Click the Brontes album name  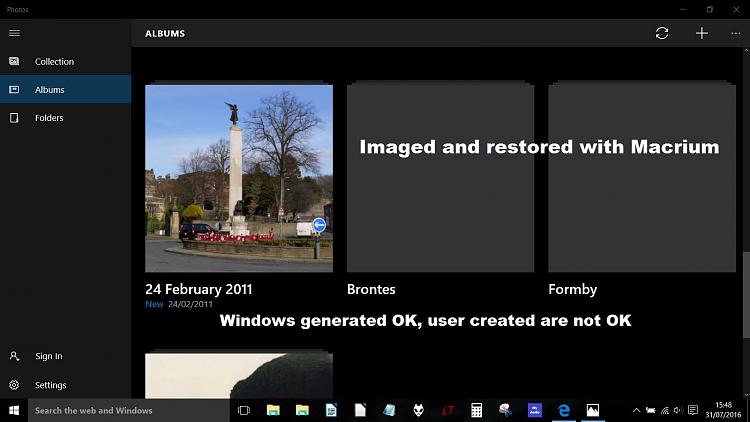tap(371, 289)
